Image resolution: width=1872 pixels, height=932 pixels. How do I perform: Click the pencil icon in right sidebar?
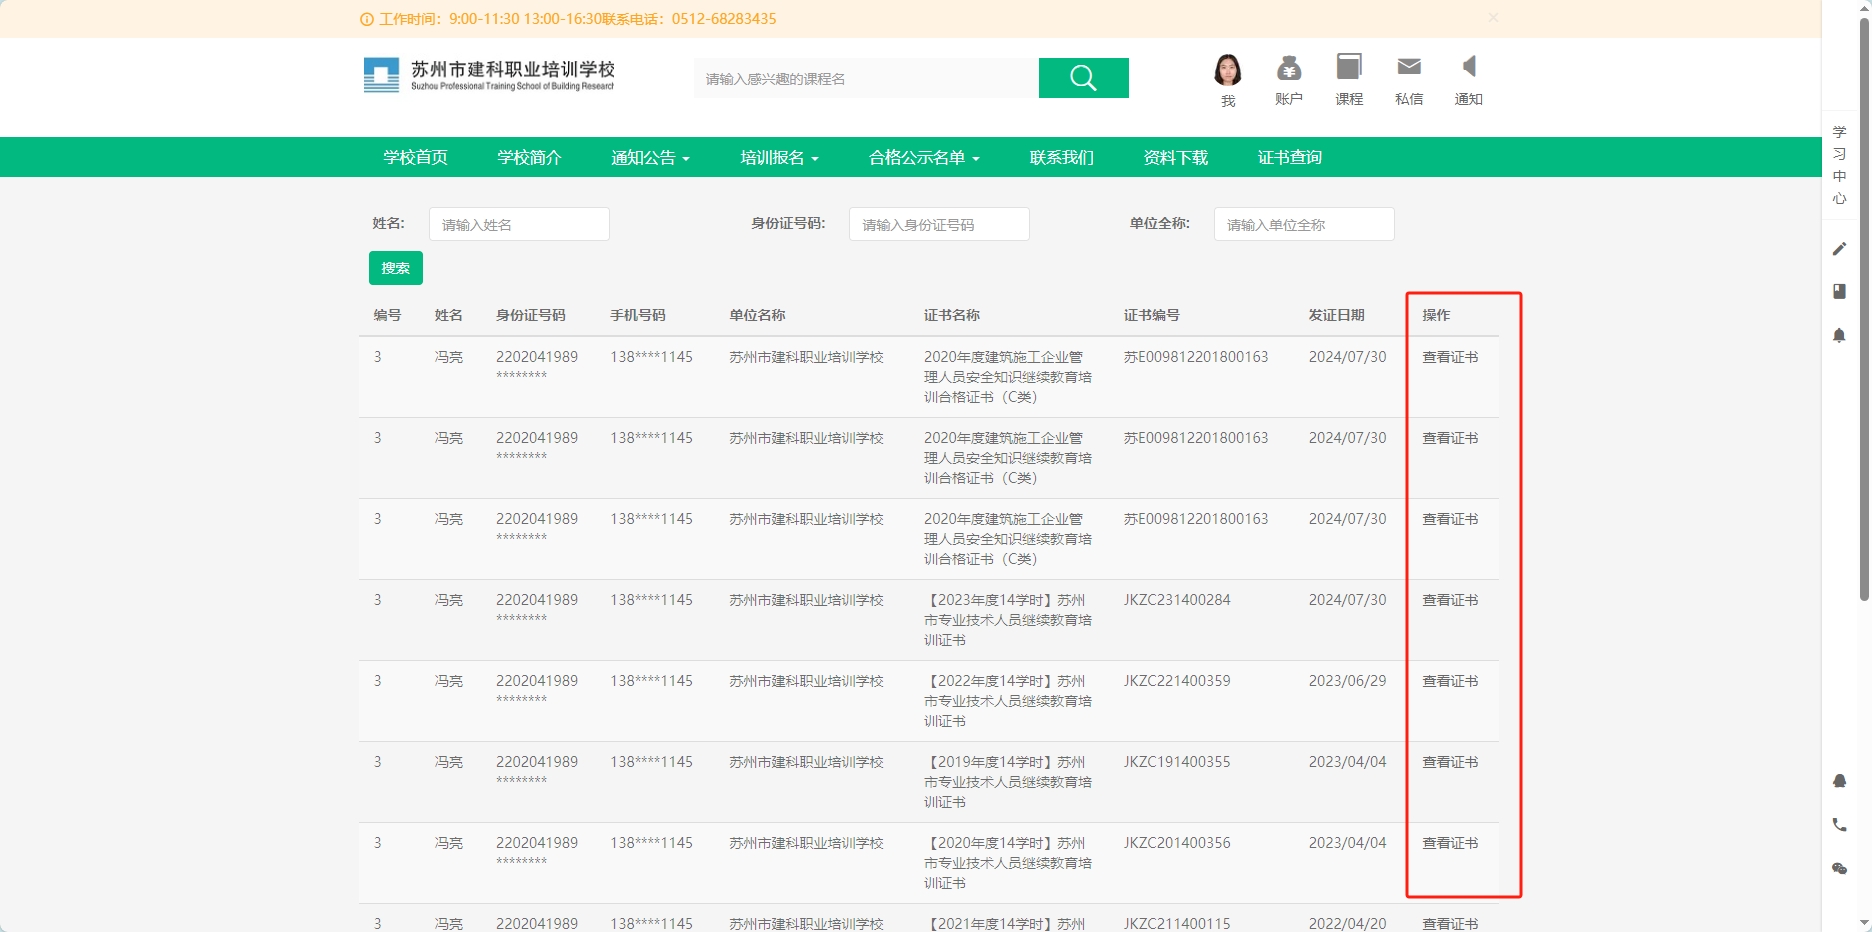pyautogui.click(x=1839, y=249)
